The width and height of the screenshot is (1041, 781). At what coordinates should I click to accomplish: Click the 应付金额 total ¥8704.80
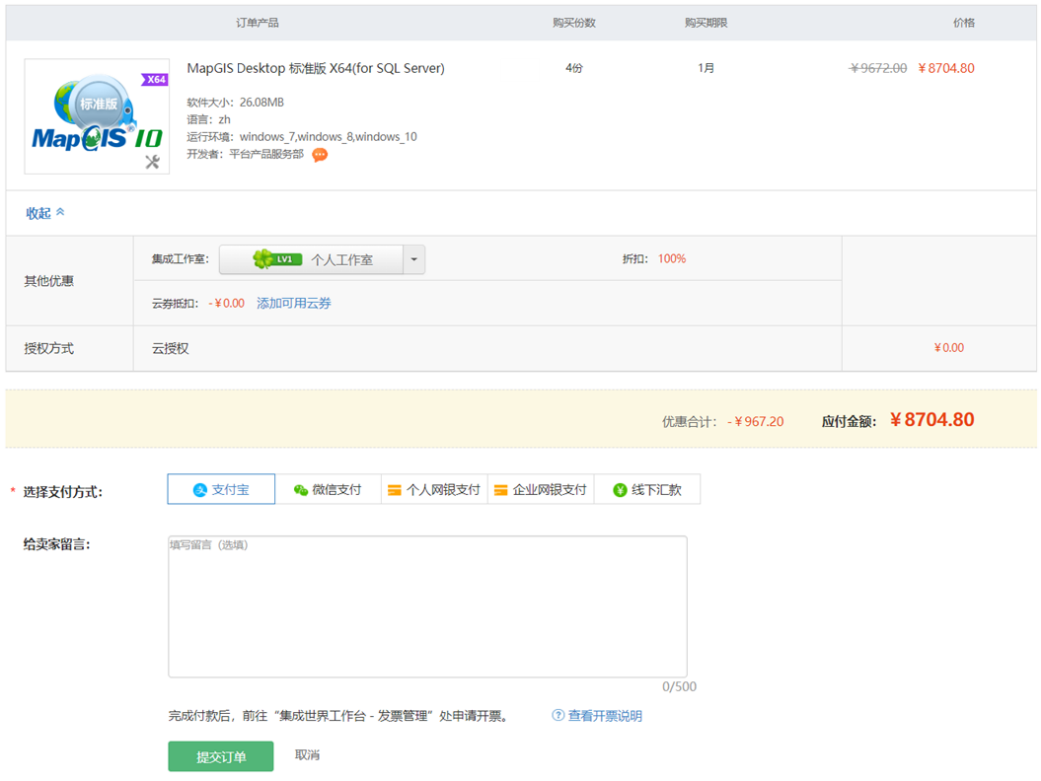pyautogui.click(x=932, y=420)
